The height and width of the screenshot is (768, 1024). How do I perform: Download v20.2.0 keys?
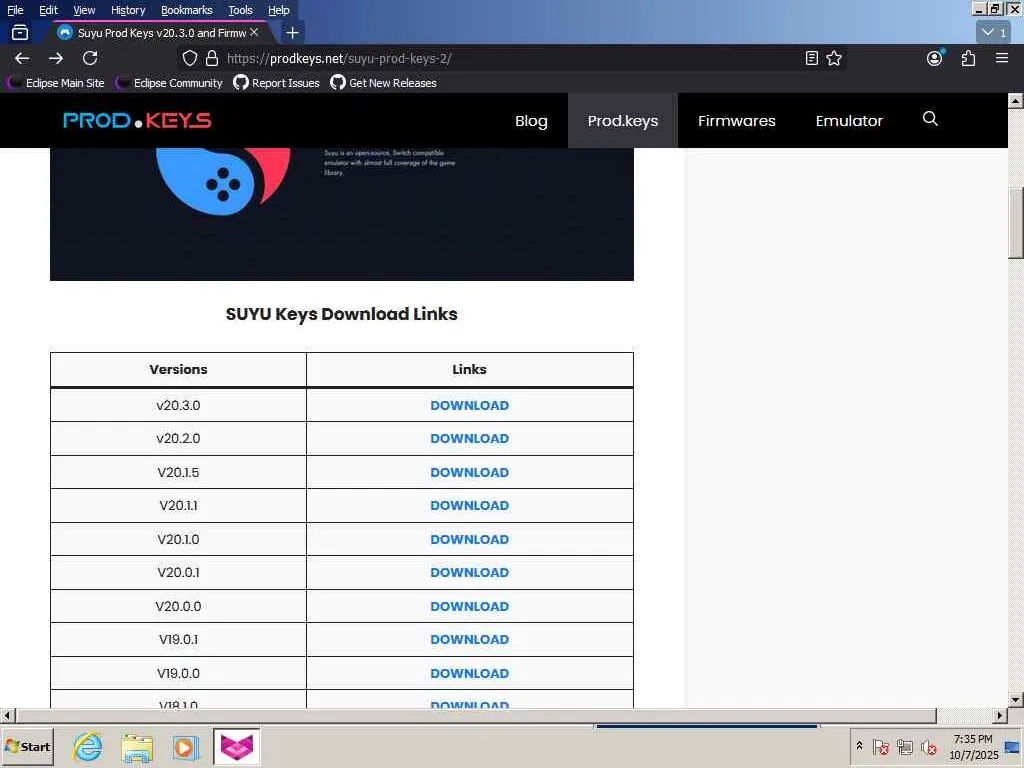point(470,438)
